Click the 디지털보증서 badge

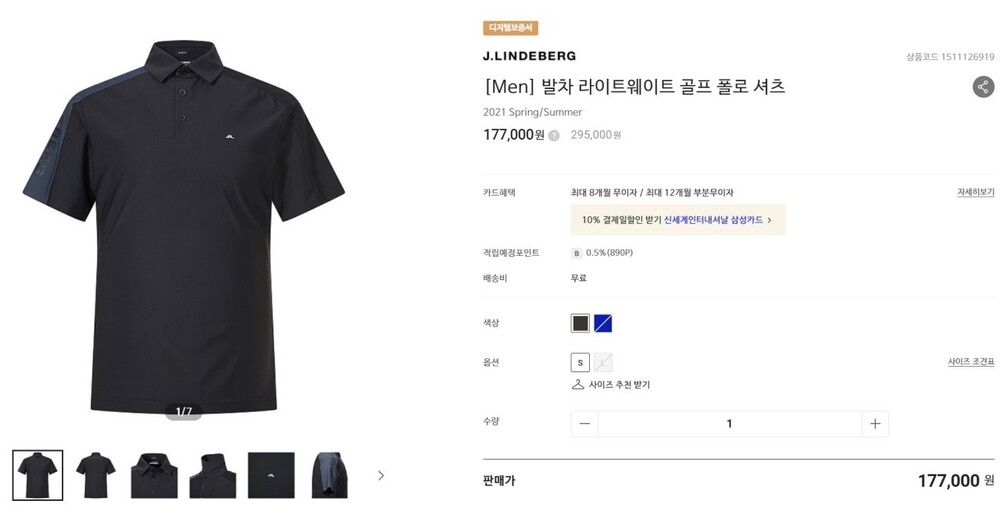point(510,28)
